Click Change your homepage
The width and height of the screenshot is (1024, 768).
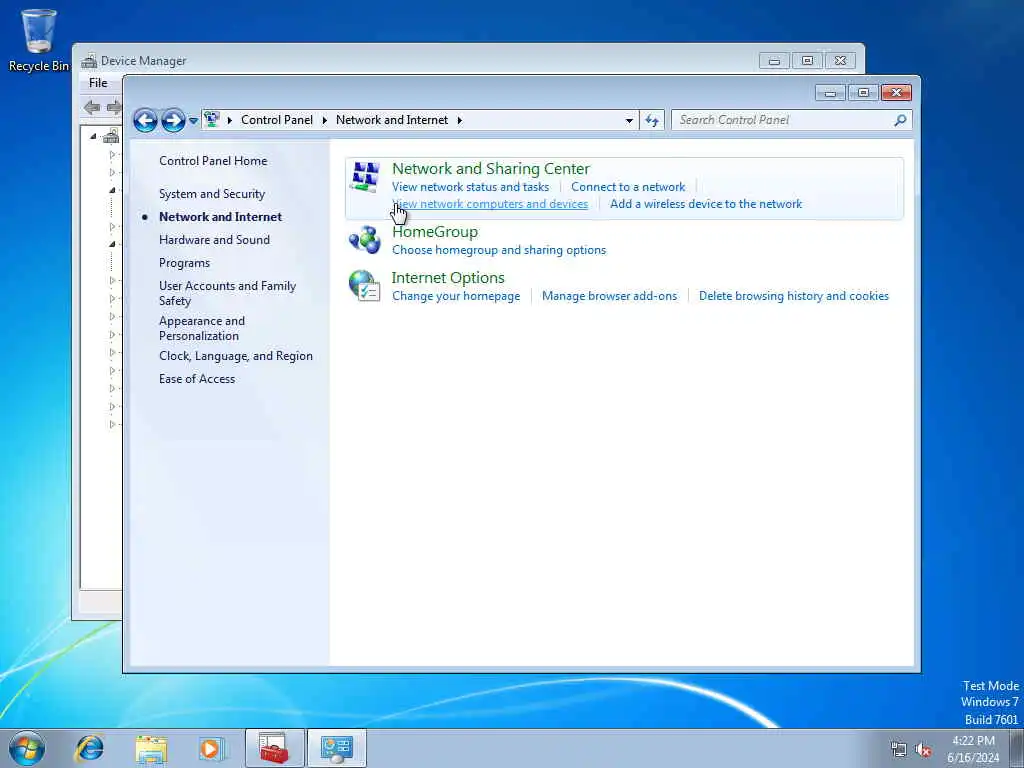456,296
